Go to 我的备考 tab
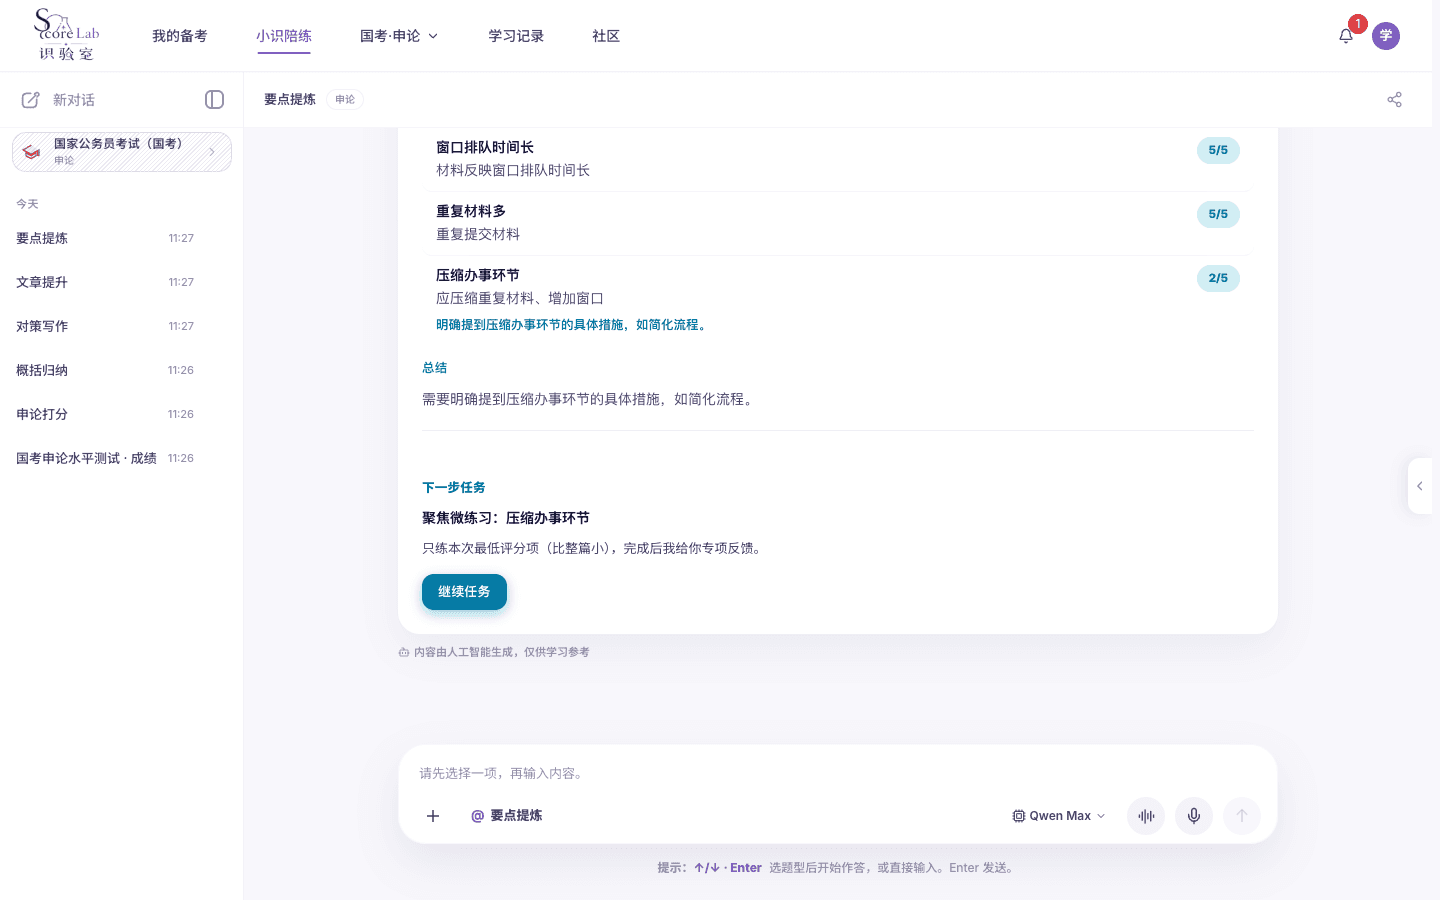This screenshot has height=900, width=1440. coord(180,36)
